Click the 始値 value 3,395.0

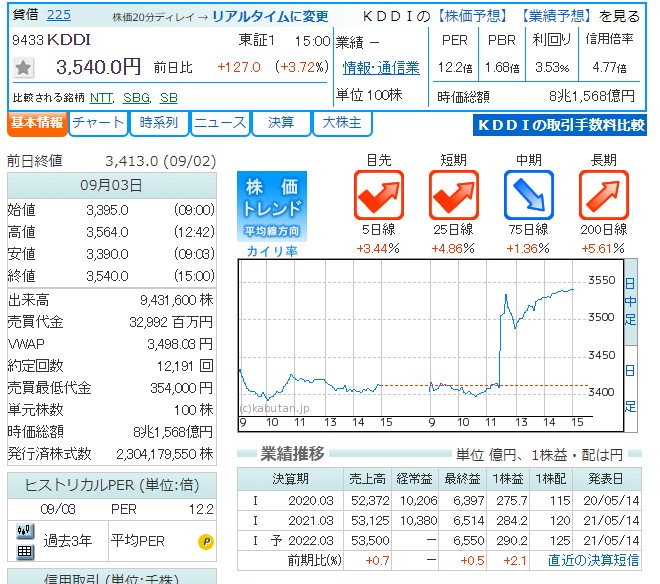click(107, 210)
